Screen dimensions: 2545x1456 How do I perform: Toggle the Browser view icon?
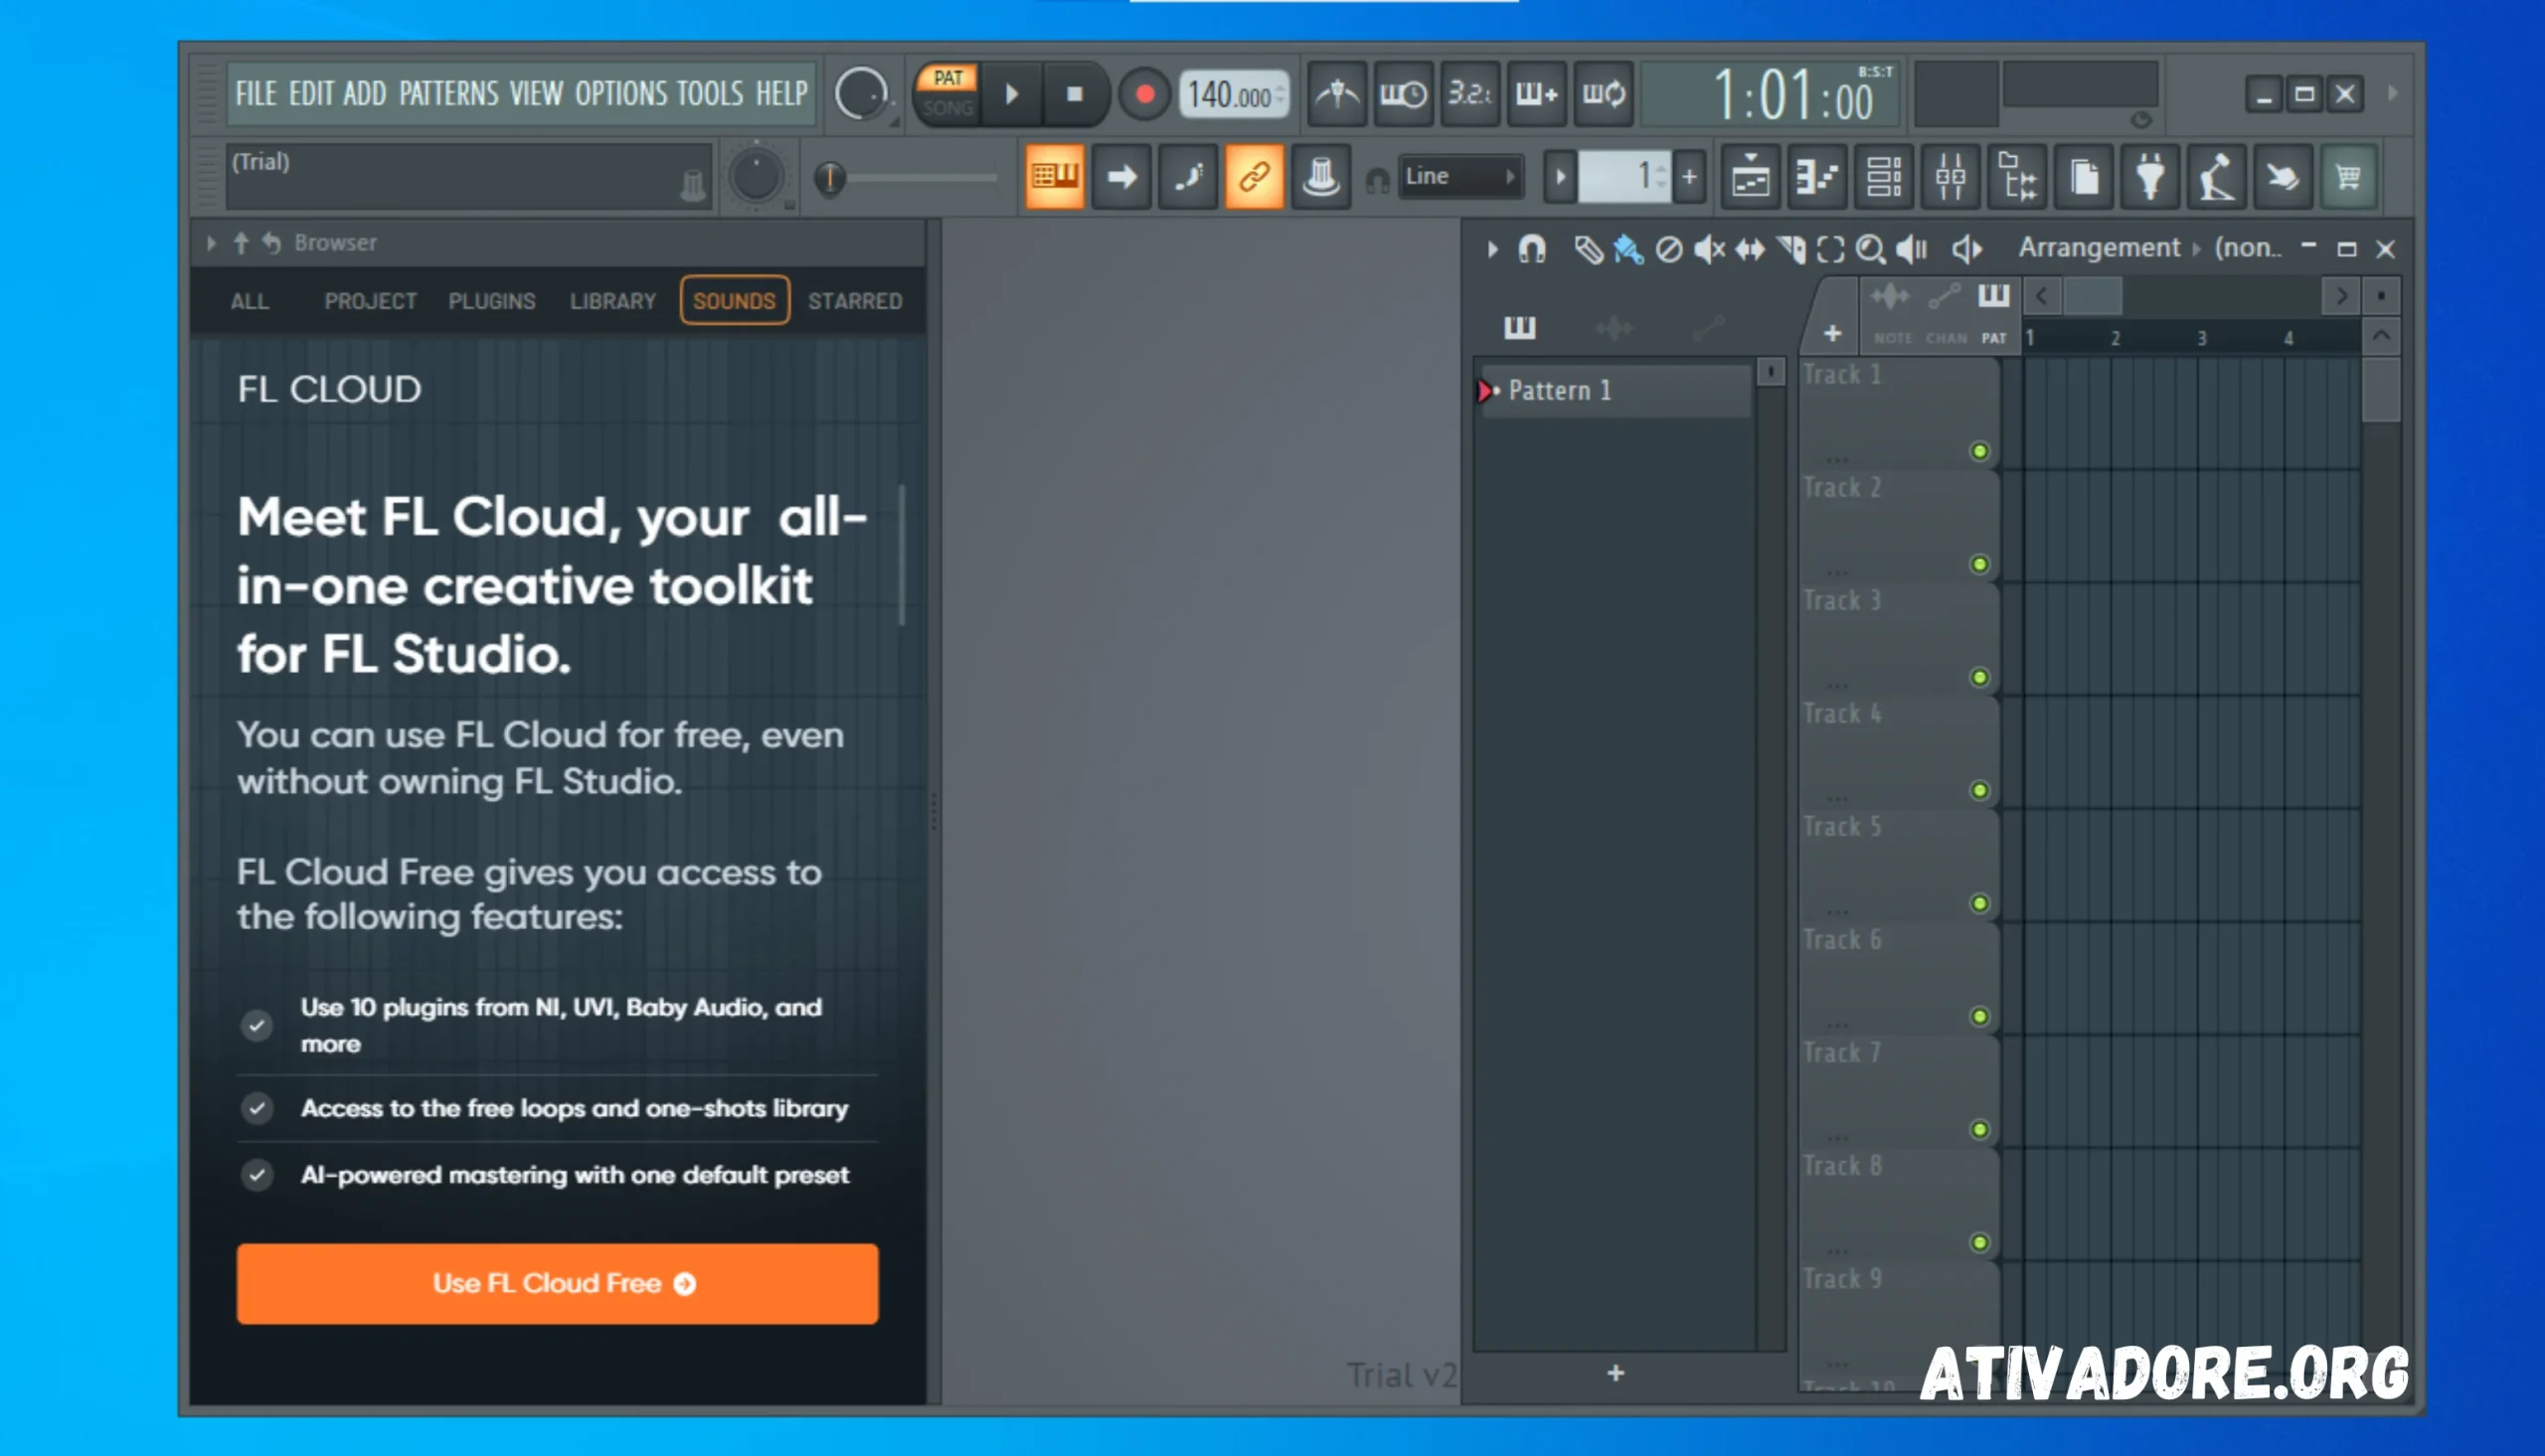pos(2017,177)
